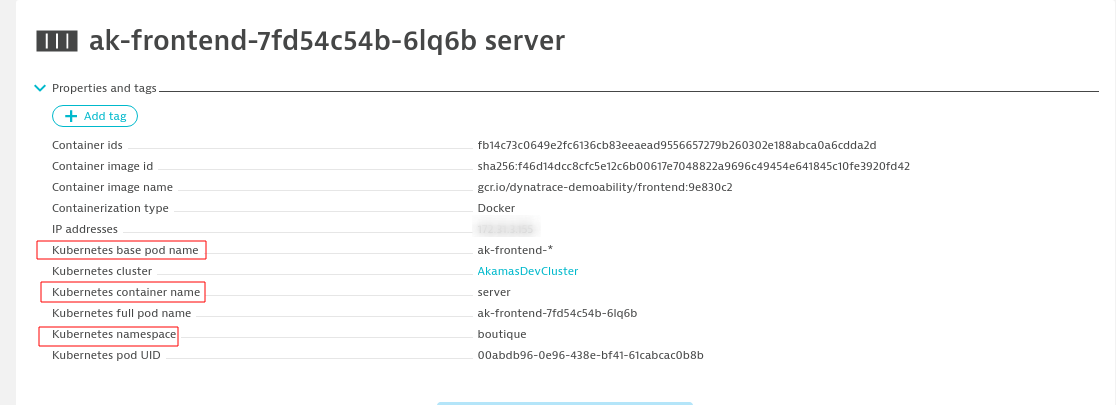Click the boutique namespace value
The image size is (1116, 405).
point(502,334)
